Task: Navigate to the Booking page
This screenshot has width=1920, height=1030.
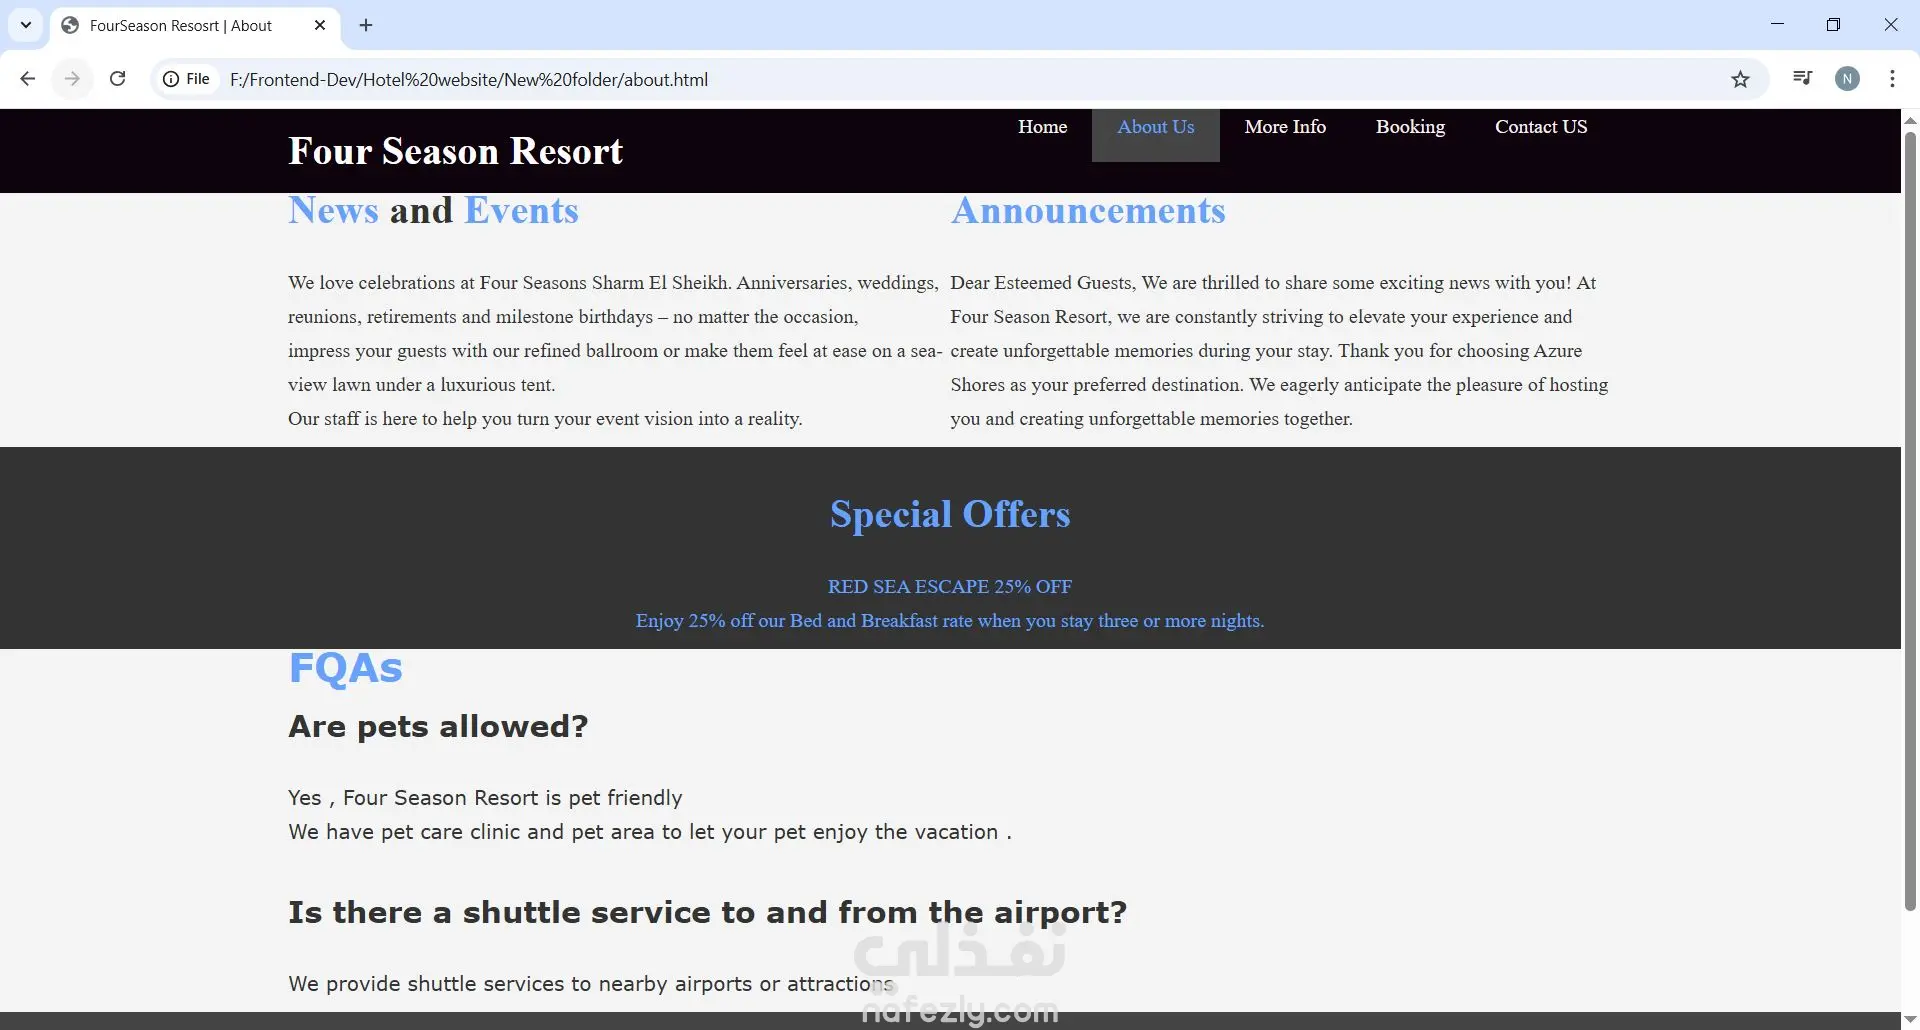Action: pyautogui.click(x=1410, y=127)
